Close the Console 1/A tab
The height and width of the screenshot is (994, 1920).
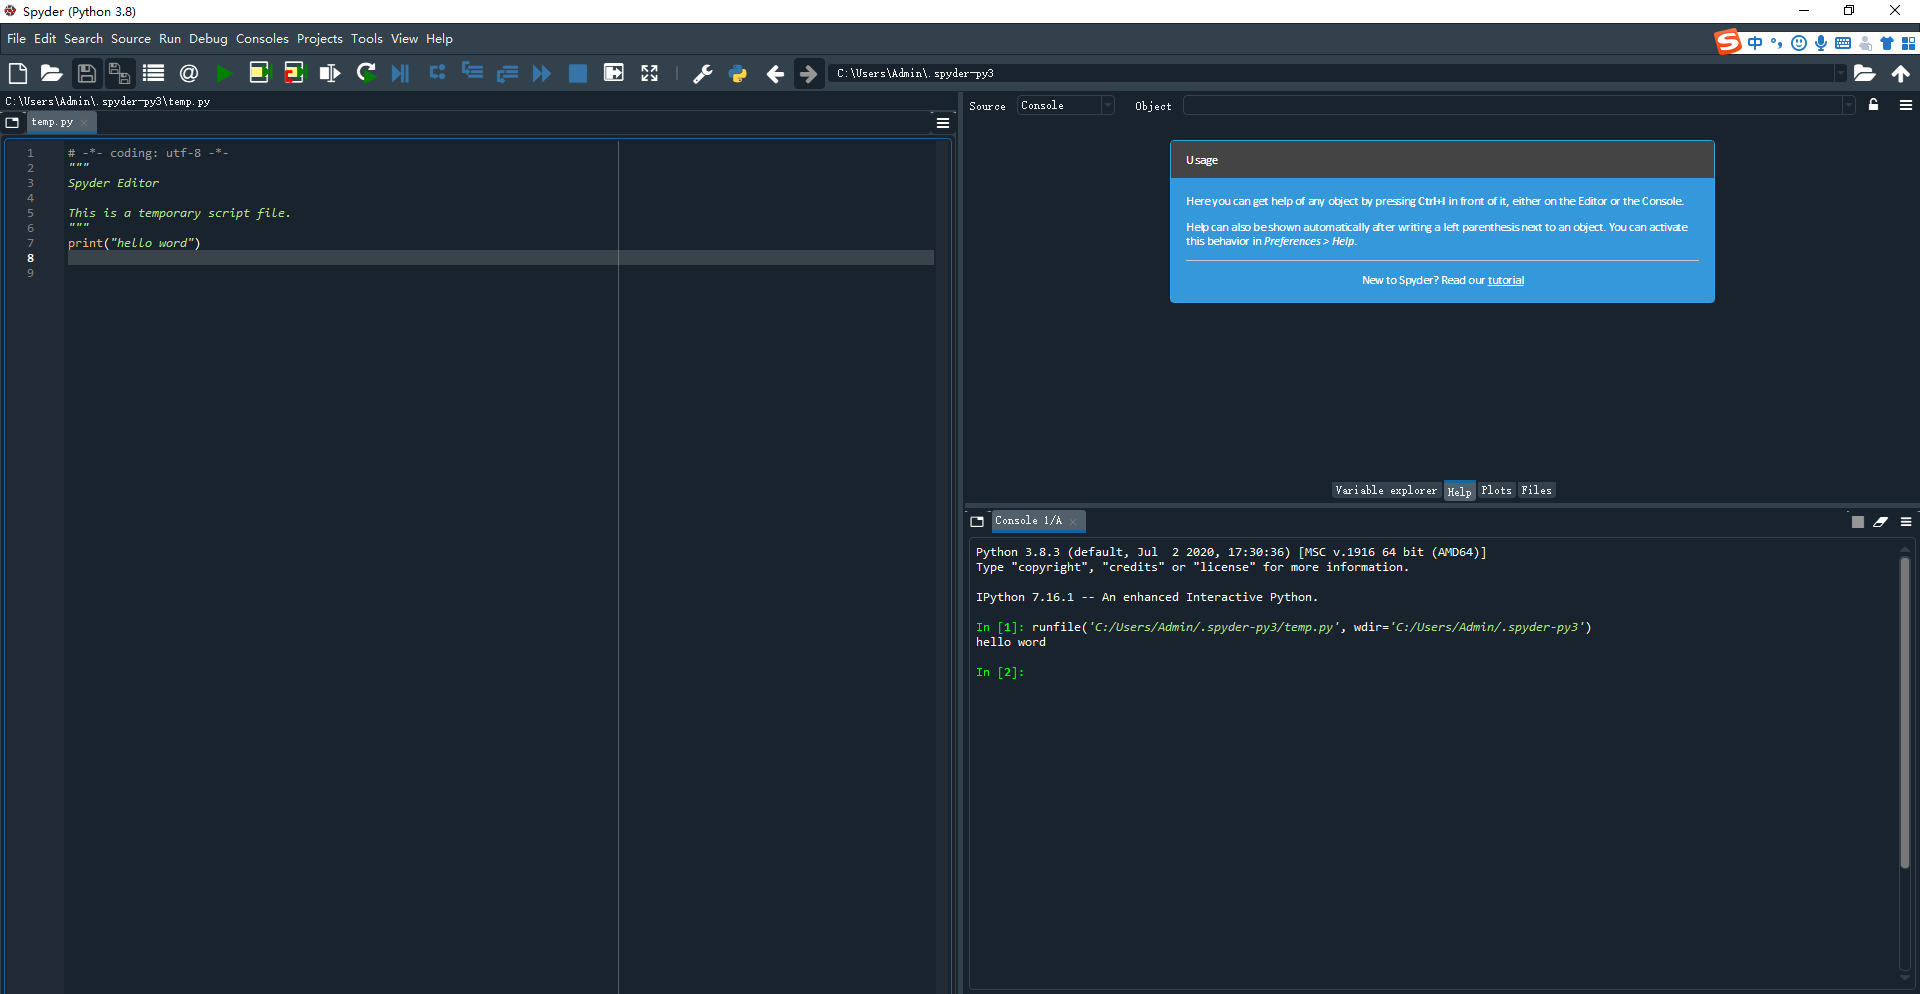[x=1073, y=521]
